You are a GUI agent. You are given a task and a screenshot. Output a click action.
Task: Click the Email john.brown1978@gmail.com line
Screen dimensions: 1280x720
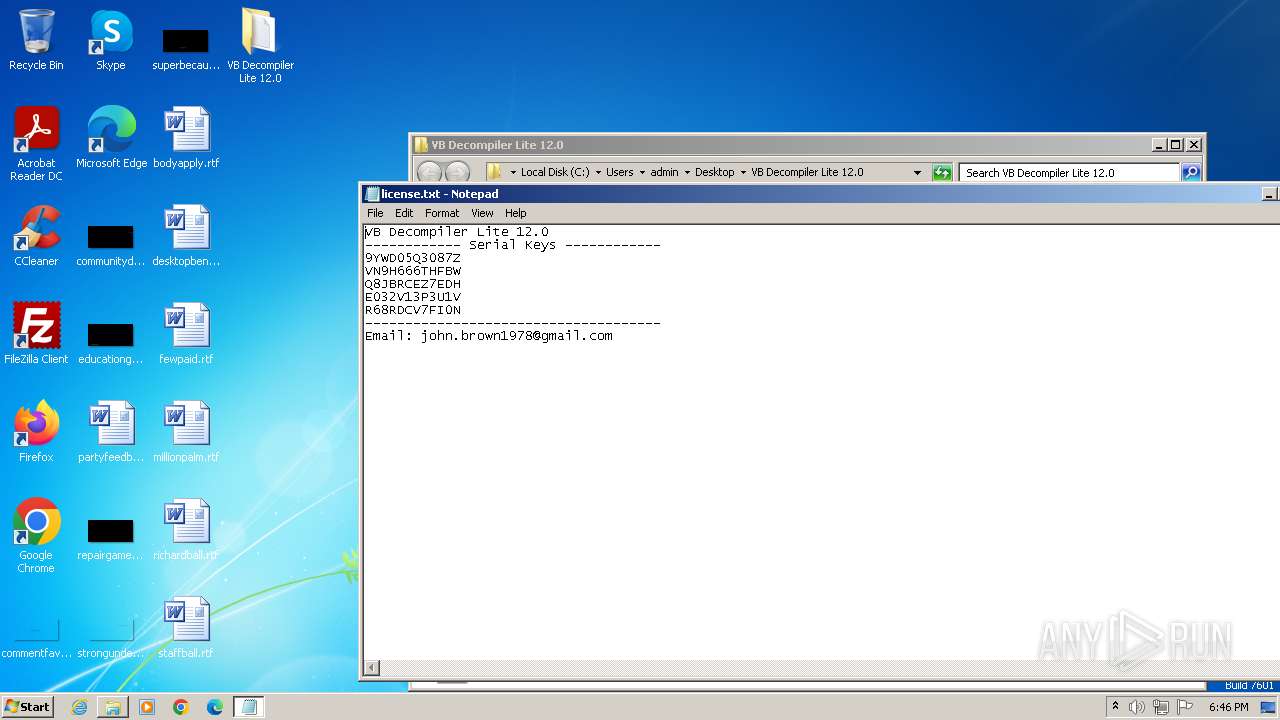pyautogui.click(x=489, y=336)
